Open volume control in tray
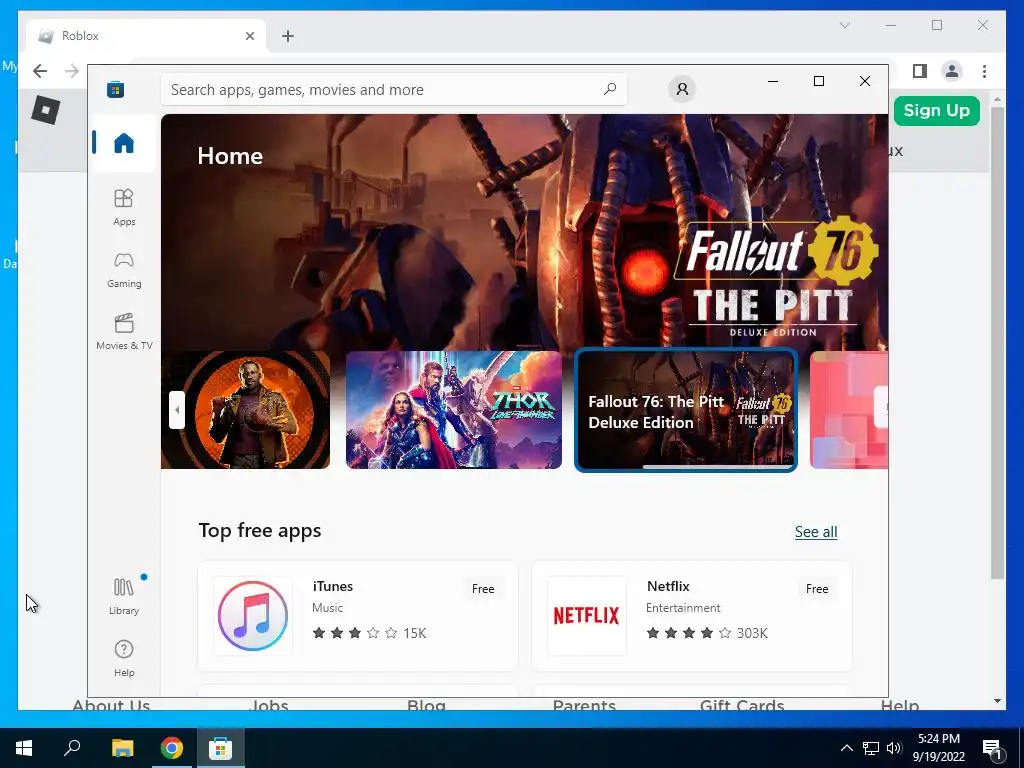This screenshot has height=768, width=1024. click(894, 748)
